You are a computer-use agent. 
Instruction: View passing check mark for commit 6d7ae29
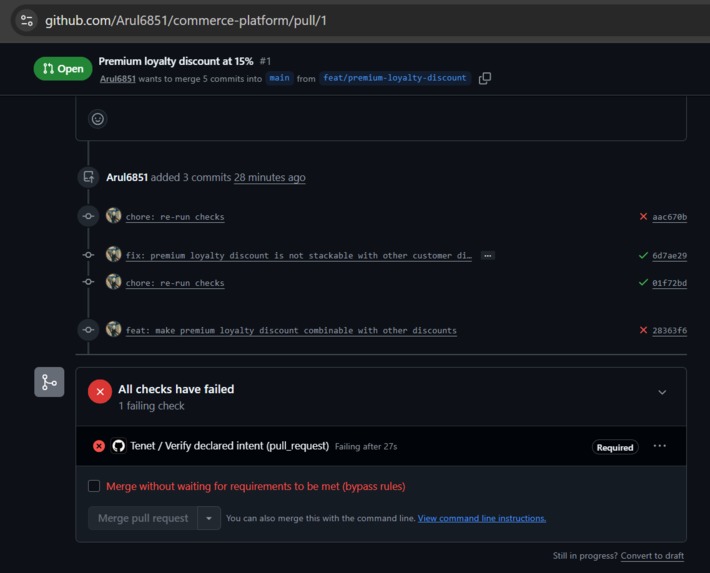click(643, 255)
